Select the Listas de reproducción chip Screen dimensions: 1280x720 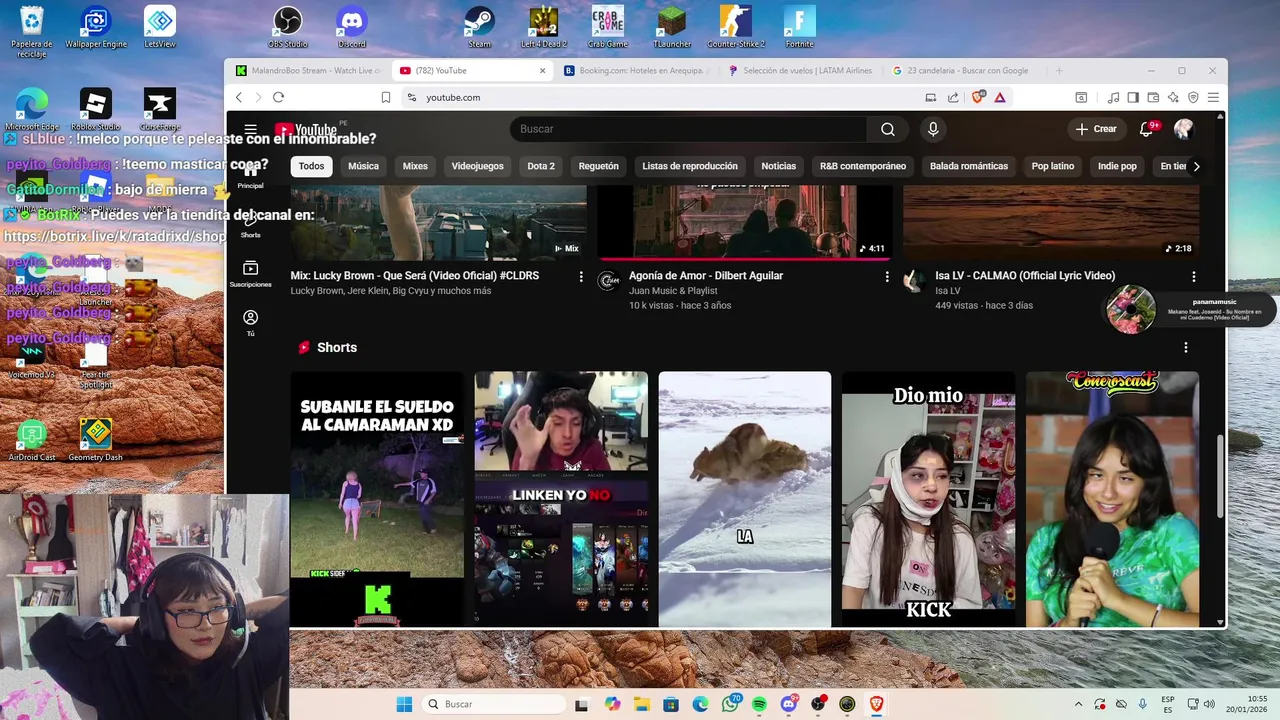point(690,166)
